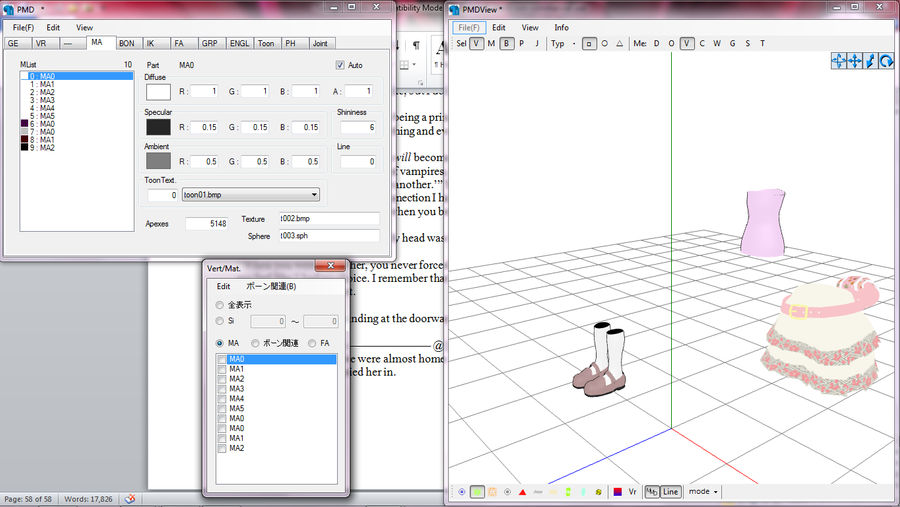Switch to the BON tab

tap(127, 43)
